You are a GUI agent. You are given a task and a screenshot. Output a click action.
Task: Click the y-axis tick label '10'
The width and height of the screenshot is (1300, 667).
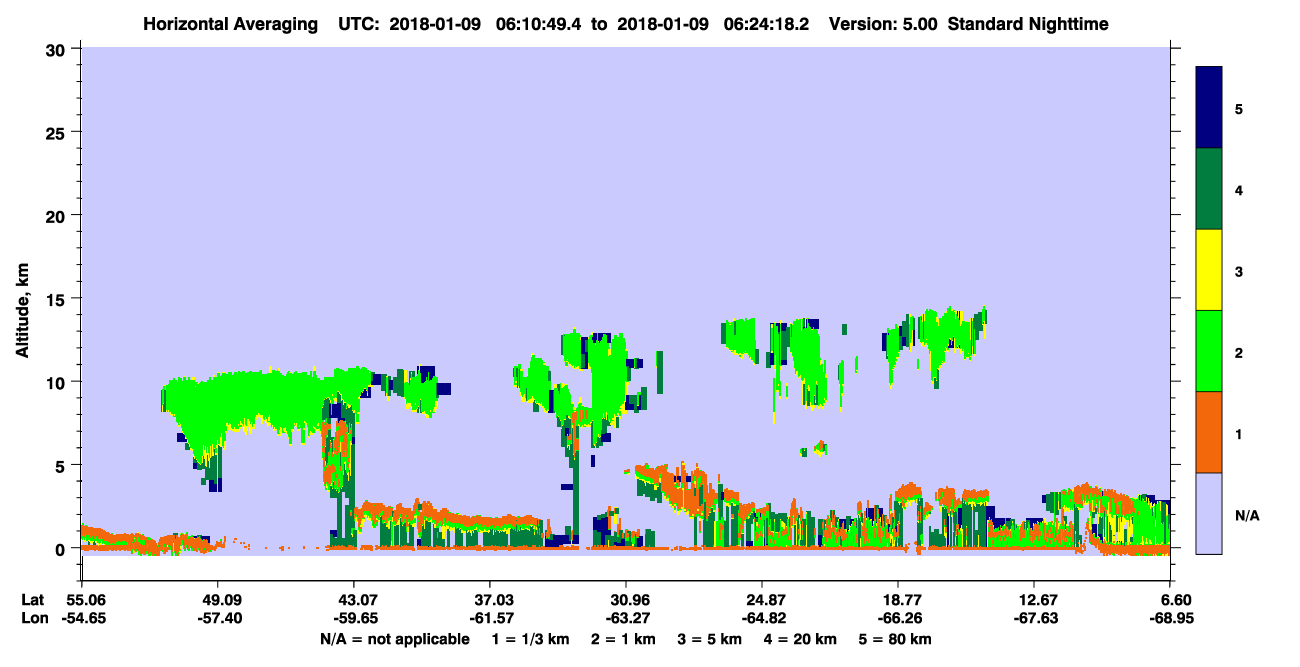pos(58,382)
